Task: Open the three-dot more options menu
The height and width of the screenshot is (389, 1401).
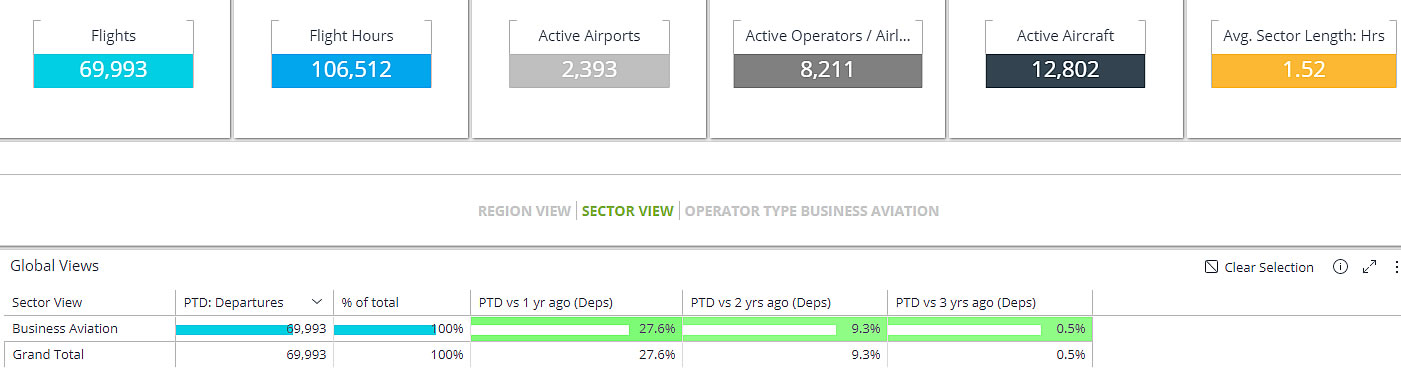Action: tap(1396, 267)
